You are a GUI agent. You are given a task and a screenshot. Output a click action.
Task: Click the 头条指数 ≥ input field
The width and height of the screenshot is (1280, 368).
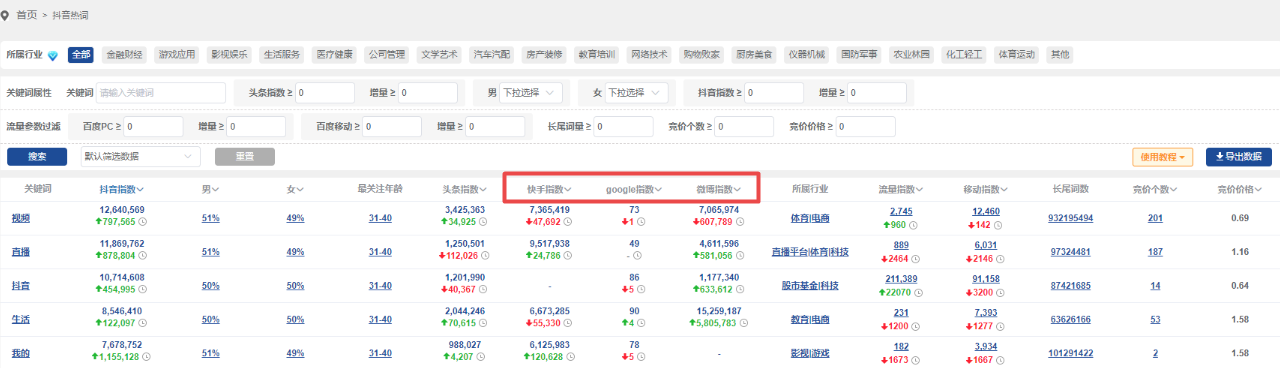pyautogui.click(x=325, y=92)
